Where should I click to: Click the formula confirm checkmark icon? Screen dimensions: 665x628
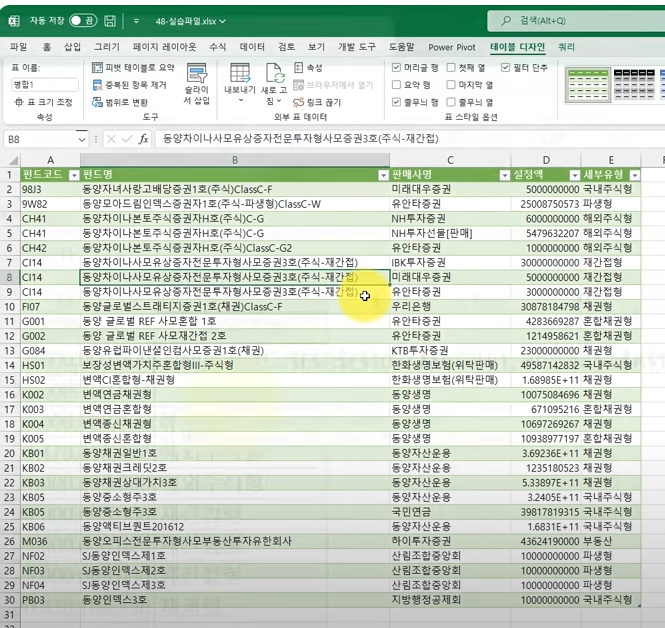click(127, 139)
